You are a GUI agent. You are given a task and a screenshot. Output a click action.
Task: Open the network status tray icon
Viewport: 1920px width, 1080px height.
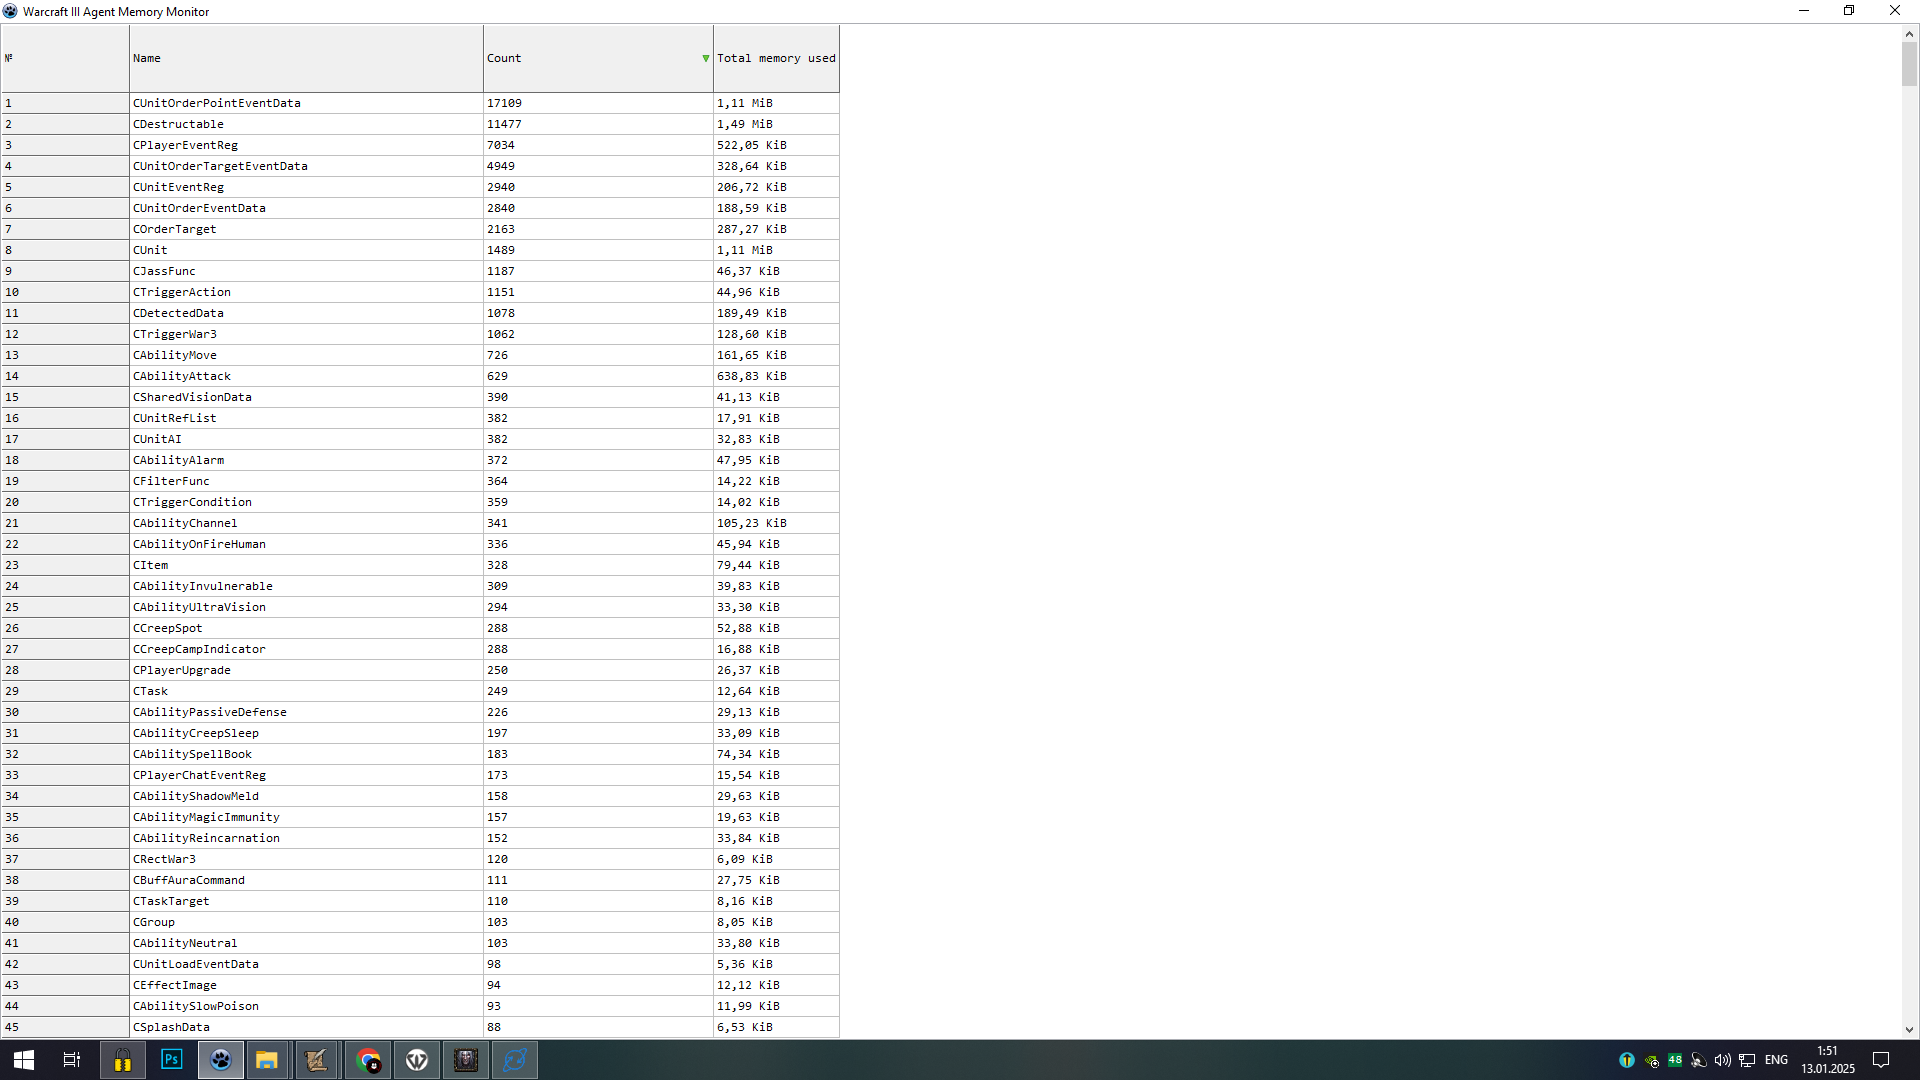click(1747, 1060)
